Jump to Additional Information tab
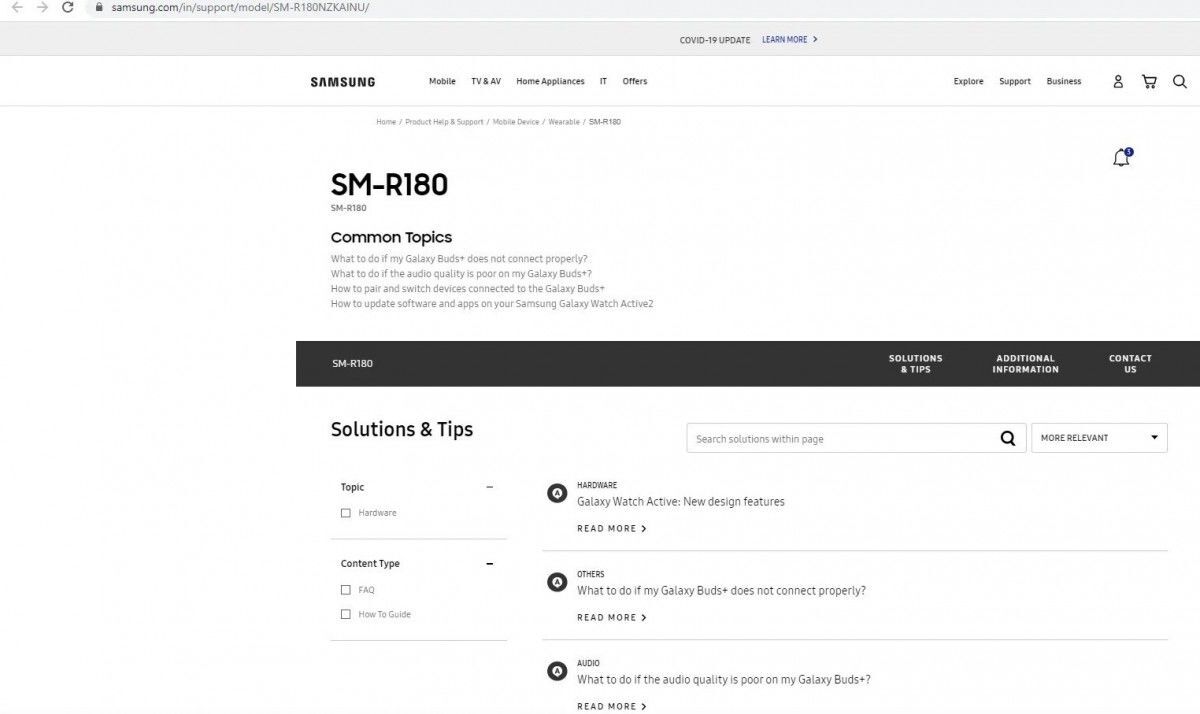 tap(1025, 364)
